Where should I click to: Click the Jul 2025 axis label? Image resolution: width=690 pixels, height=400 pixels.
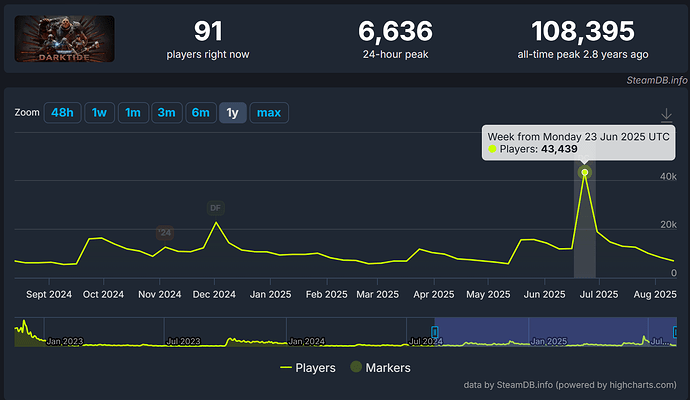[x=599, y=294]
